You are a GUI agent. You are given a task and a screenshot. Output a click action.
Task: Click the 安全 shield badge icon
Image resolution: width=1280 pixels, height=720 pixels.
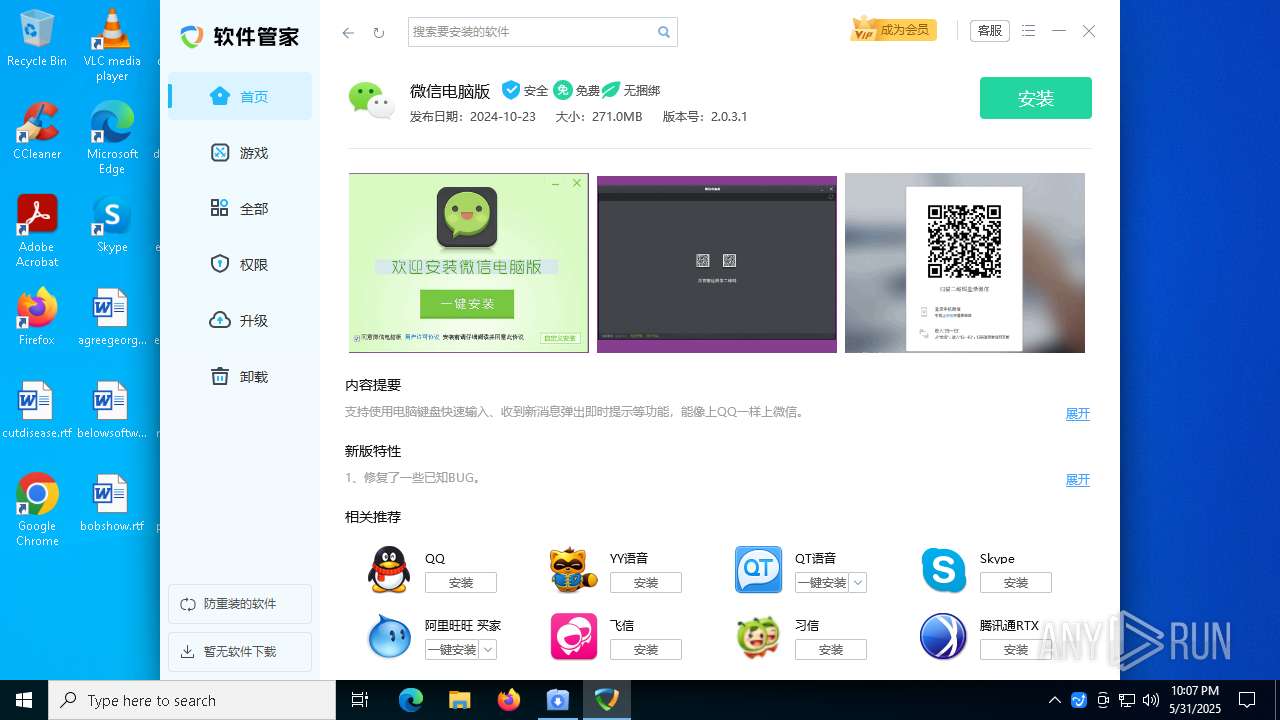coord(511,90)
